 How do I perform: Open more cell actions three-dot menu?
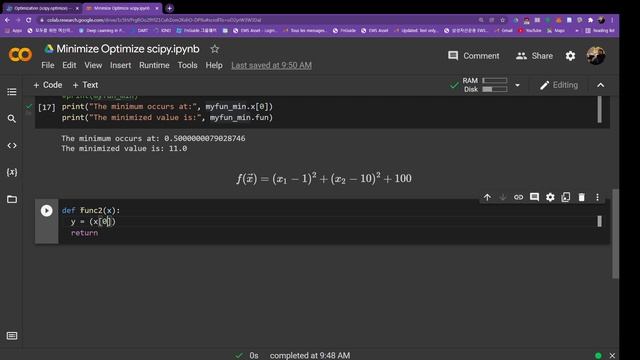tap(598, 198)
